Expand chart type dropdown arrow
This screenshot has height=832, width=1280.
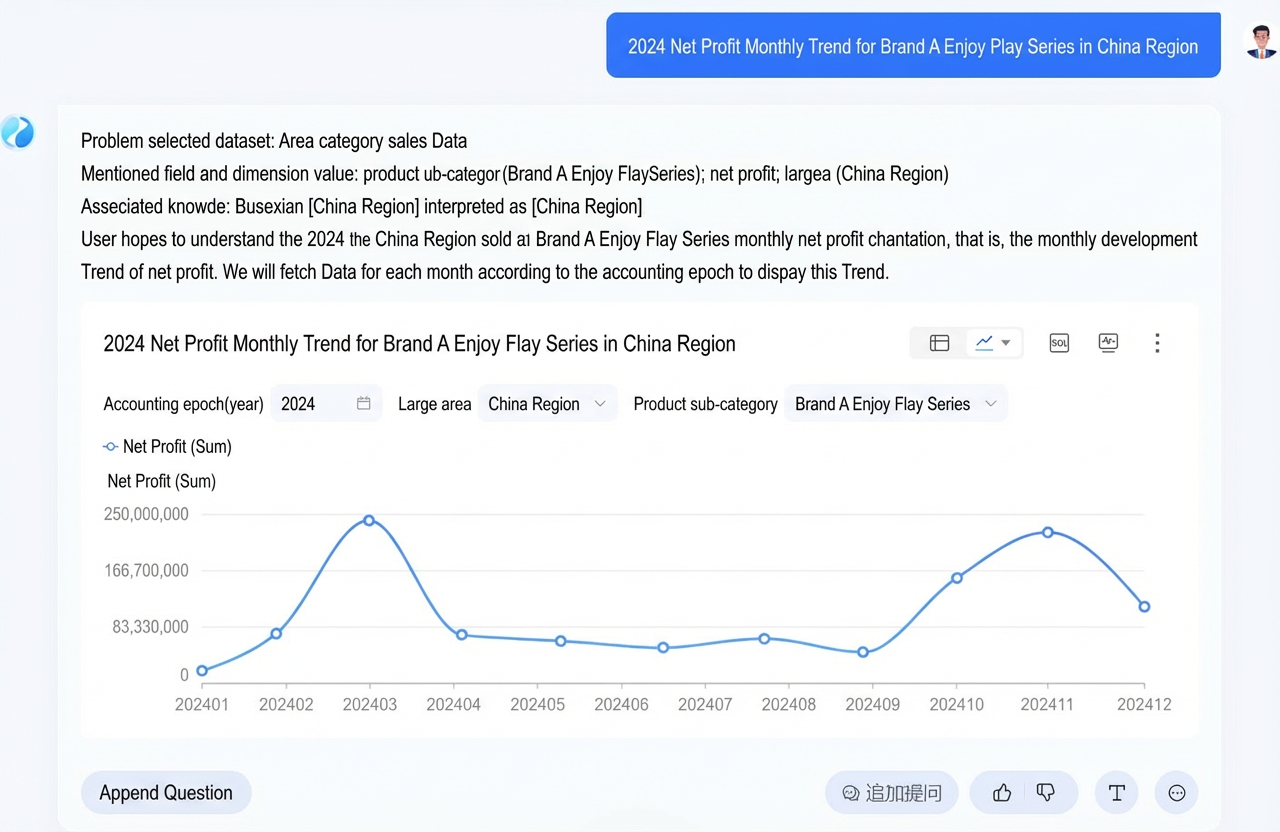point(1006,343)
